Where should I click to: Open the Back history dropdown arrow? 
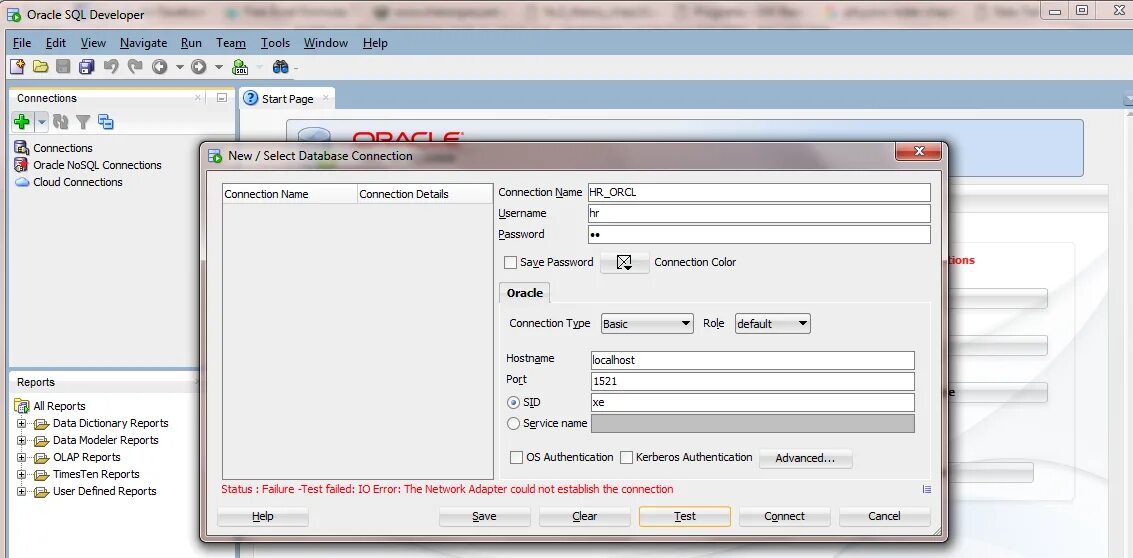tap(180, 66)
